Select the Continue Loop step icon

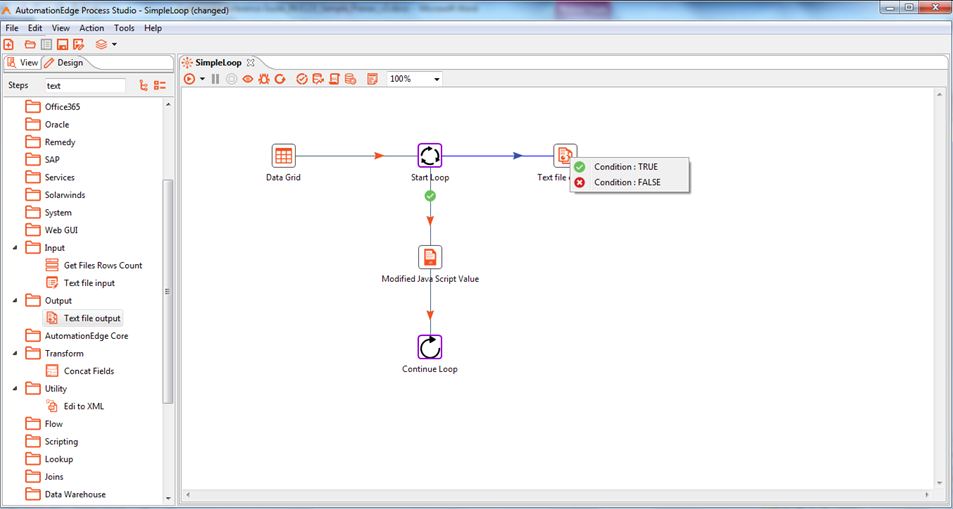(x=430, y=347)
